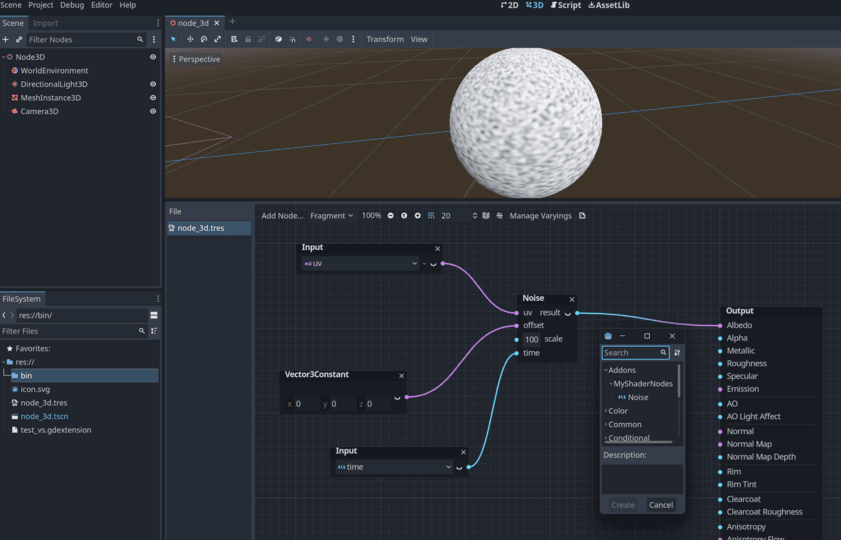Toggle visibility of Camera3D node
The width and height of the screenshot is (841, 540).
(153, 111)
